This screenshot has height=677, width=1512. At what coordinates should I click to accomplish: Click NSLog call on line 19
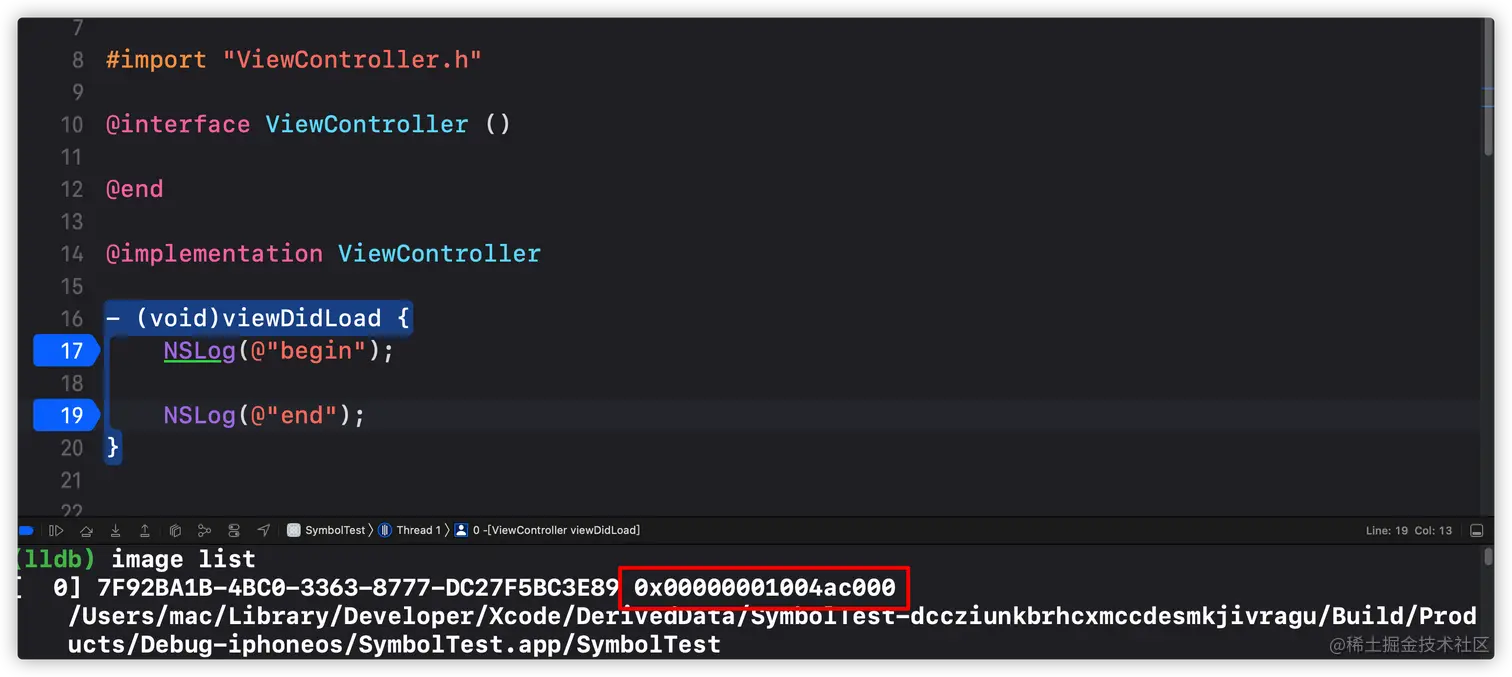pyautogui.click(x=199, y=415)
